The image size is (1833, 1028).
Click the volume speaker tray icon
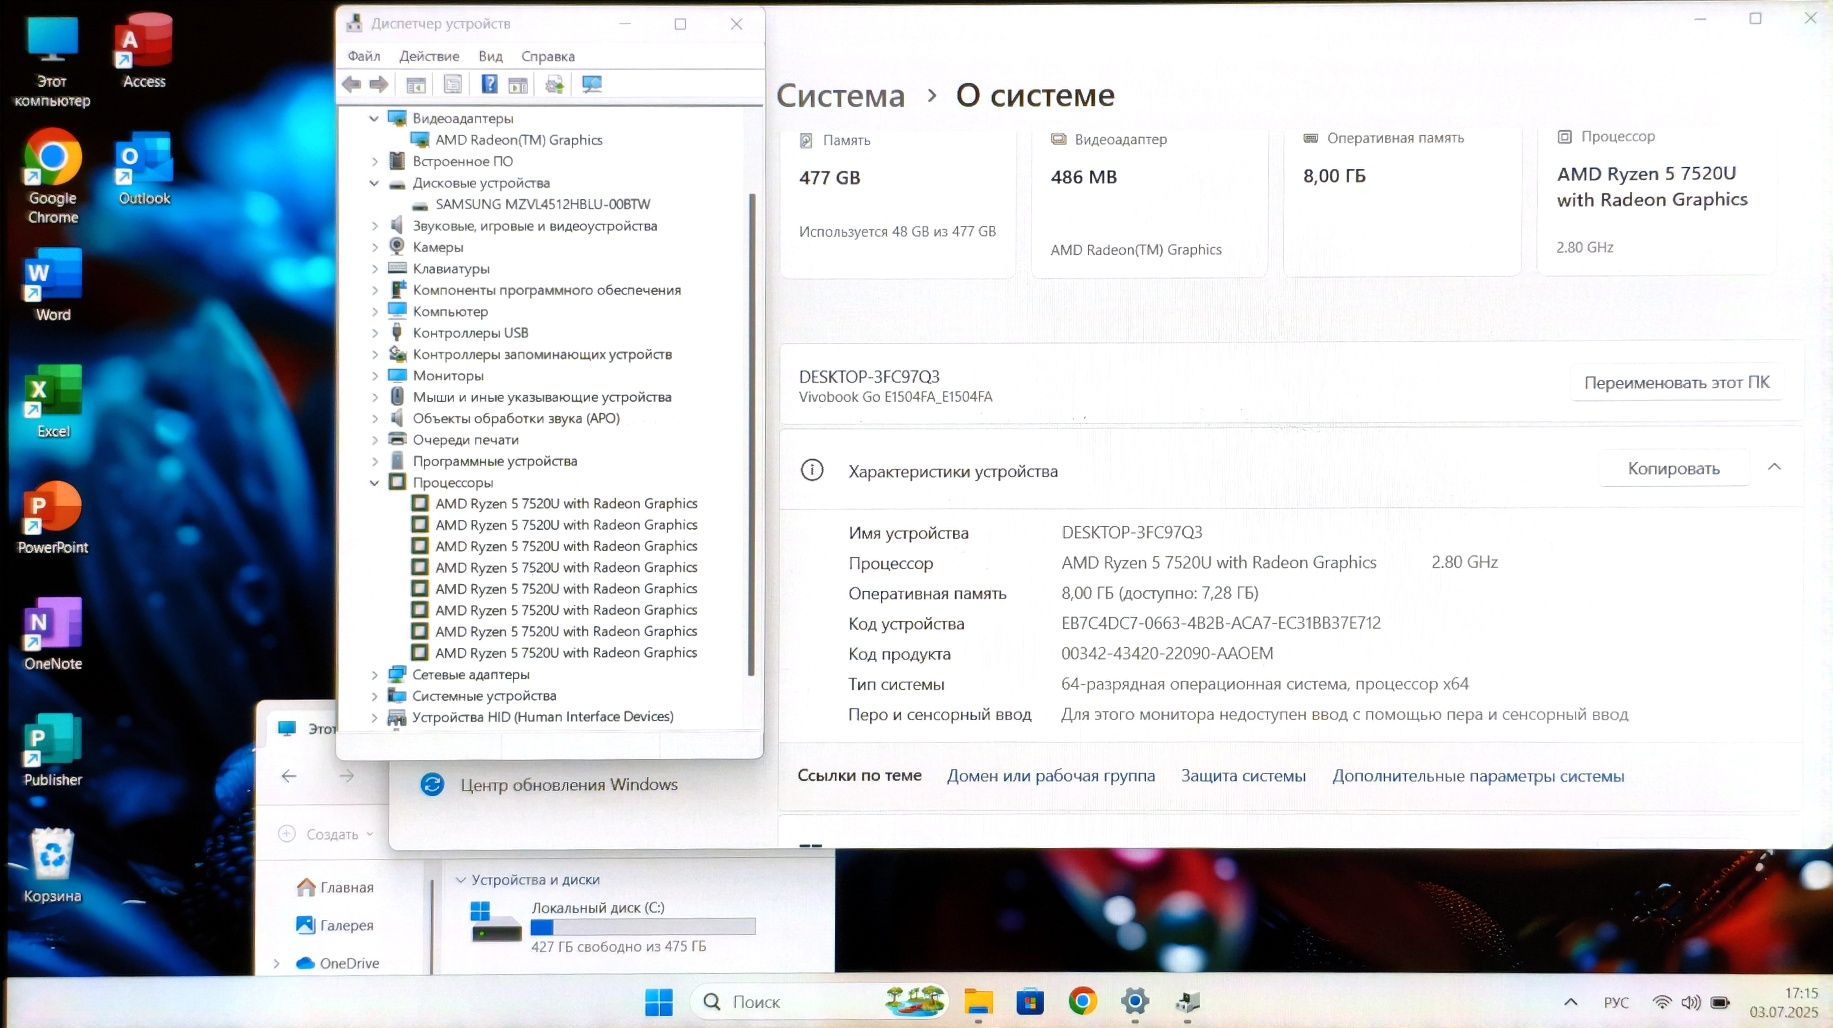[1691, 1002]
